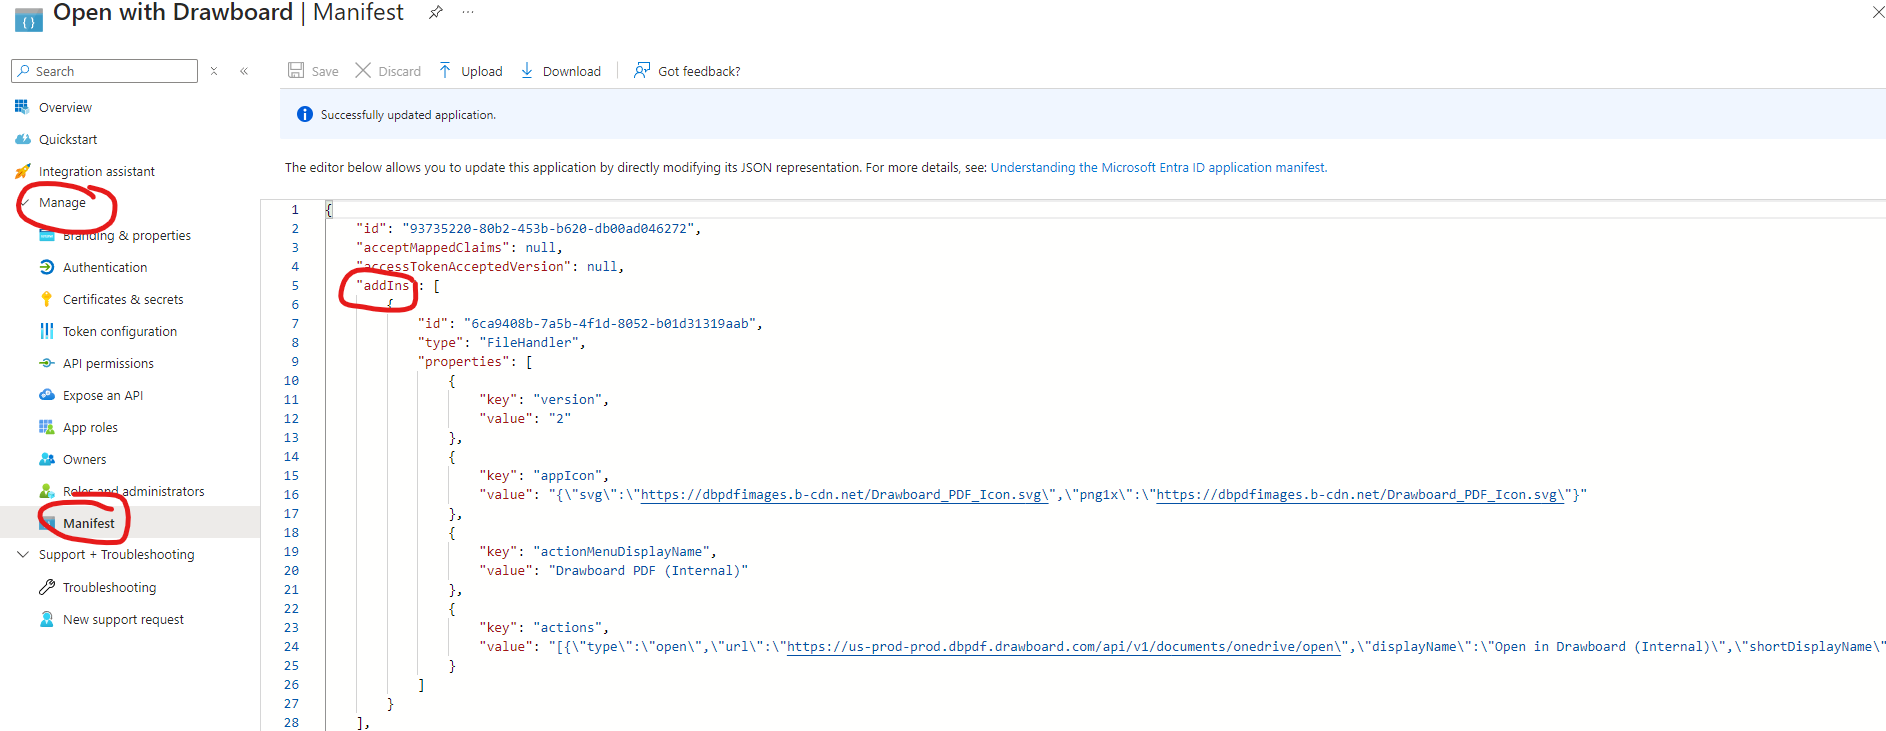Close the Manifest blade
The image size is (1886, 731).
click(x=1878, y=12)
